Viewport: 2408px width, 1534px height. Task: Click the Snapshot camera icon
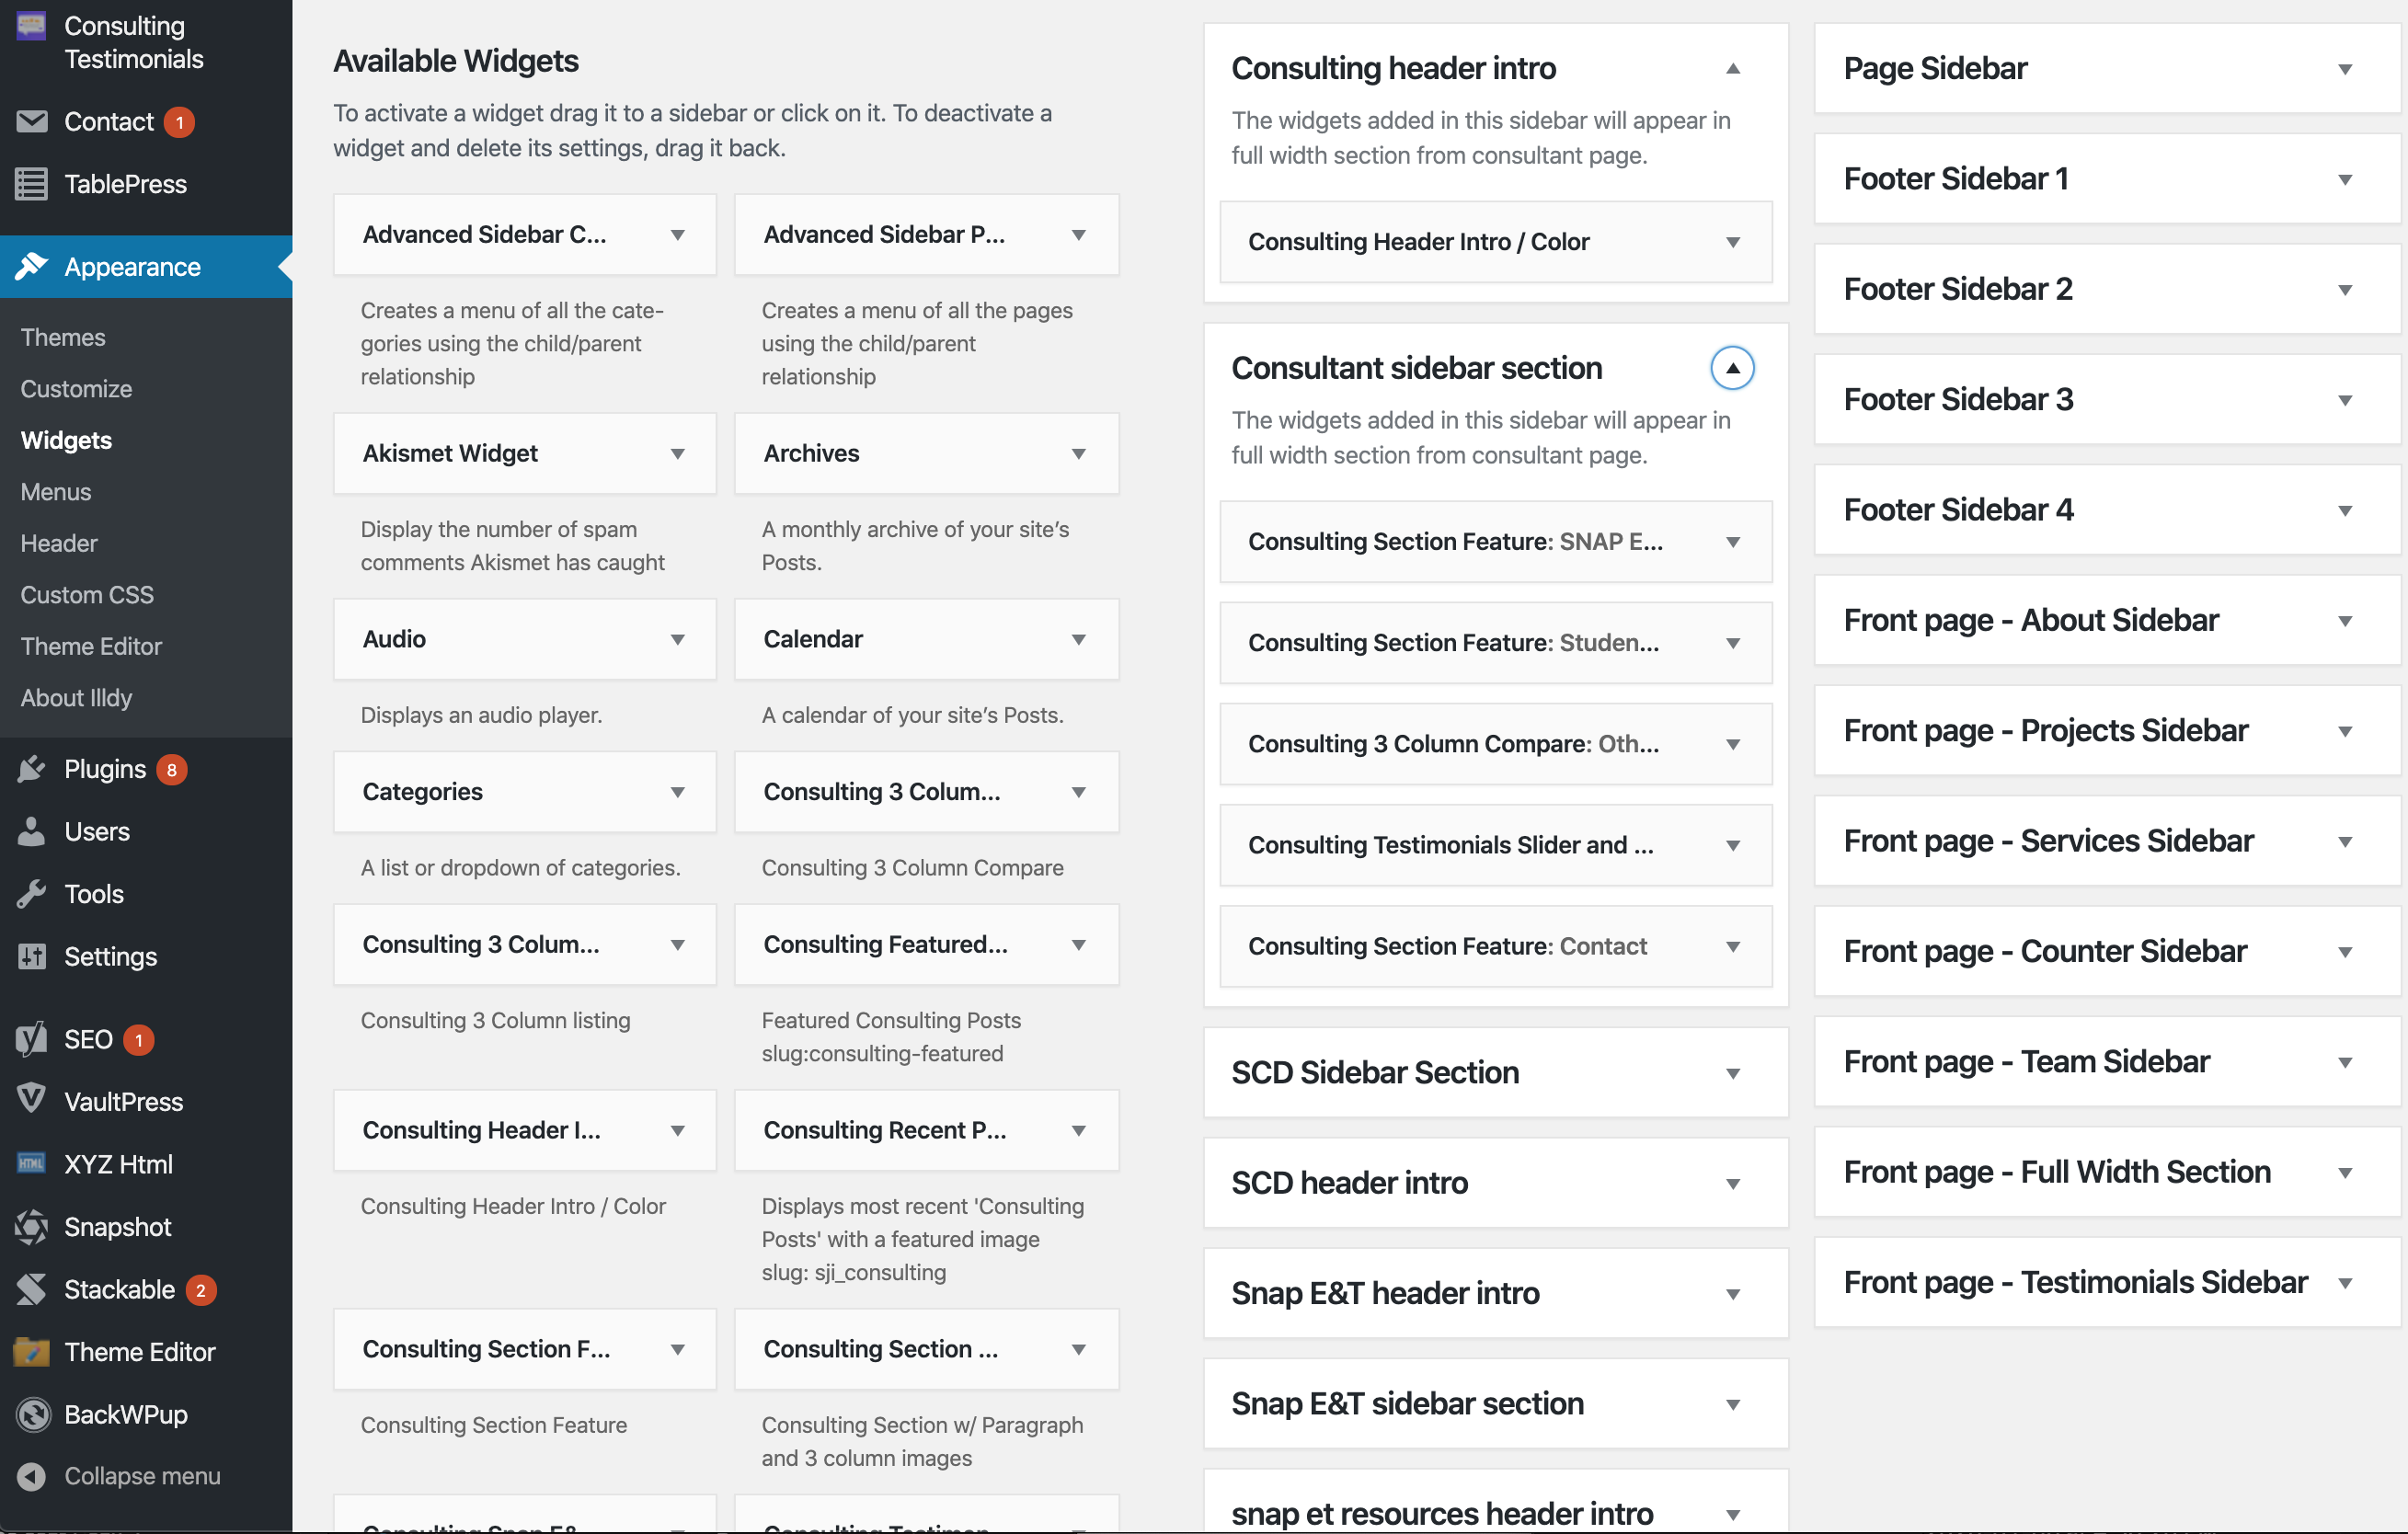(x=32, y=1226)
